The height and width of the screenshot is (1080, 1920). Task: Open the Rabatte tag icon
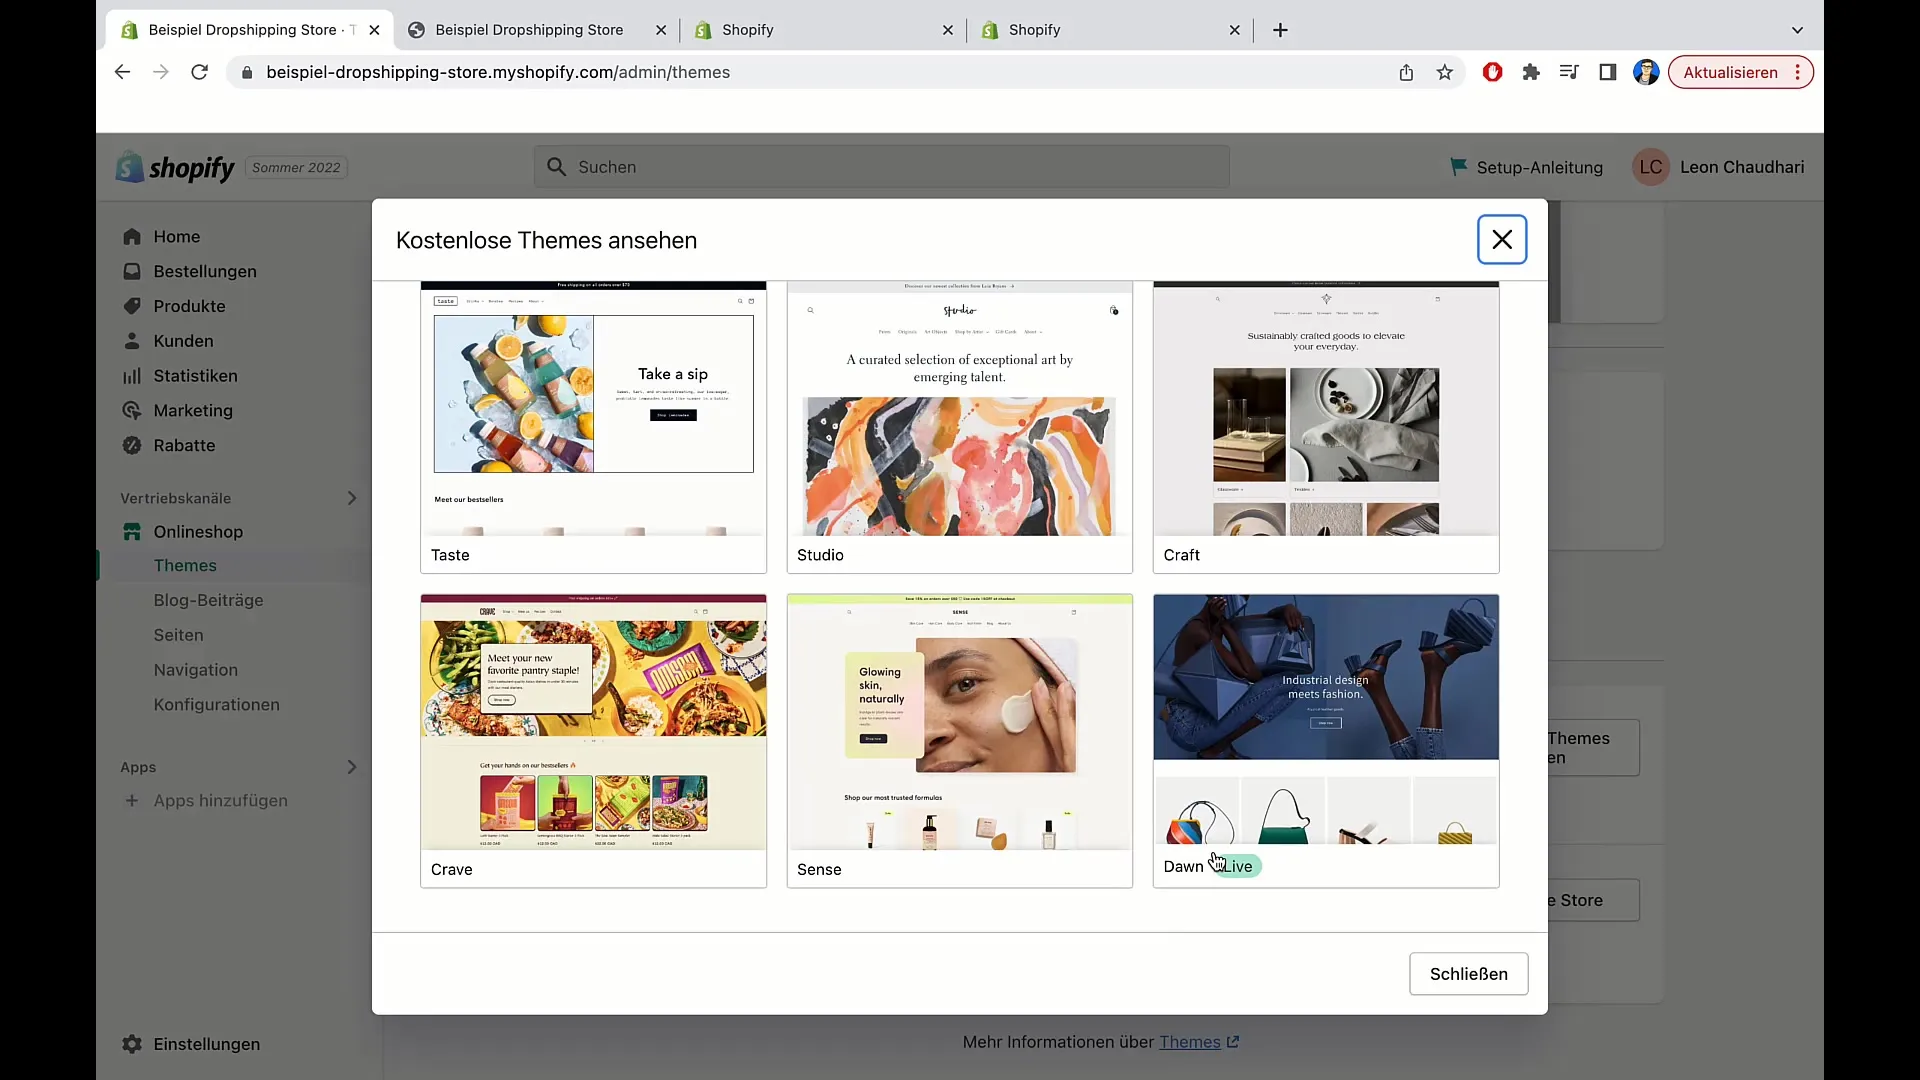(132, 444)
